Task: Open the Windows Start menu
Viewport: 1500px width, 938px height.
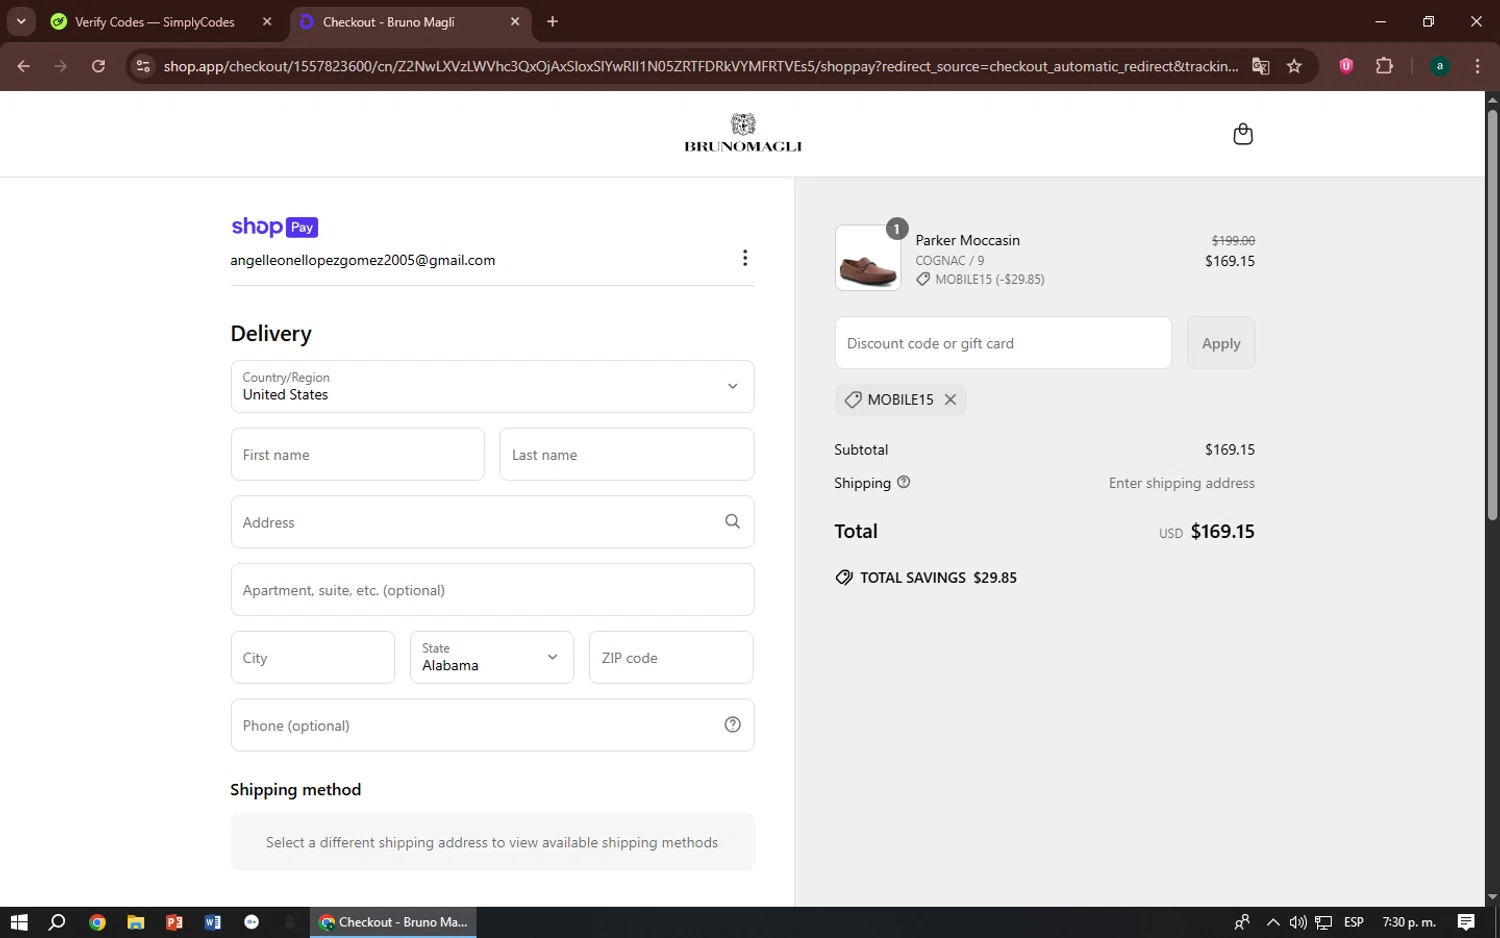Action: 19,922
